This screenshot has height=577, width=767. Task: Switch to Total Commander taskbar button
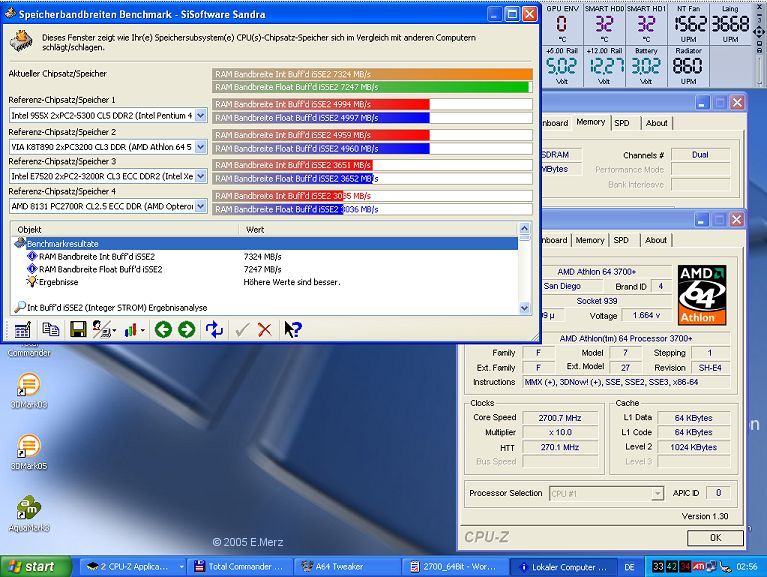point(240,567)
